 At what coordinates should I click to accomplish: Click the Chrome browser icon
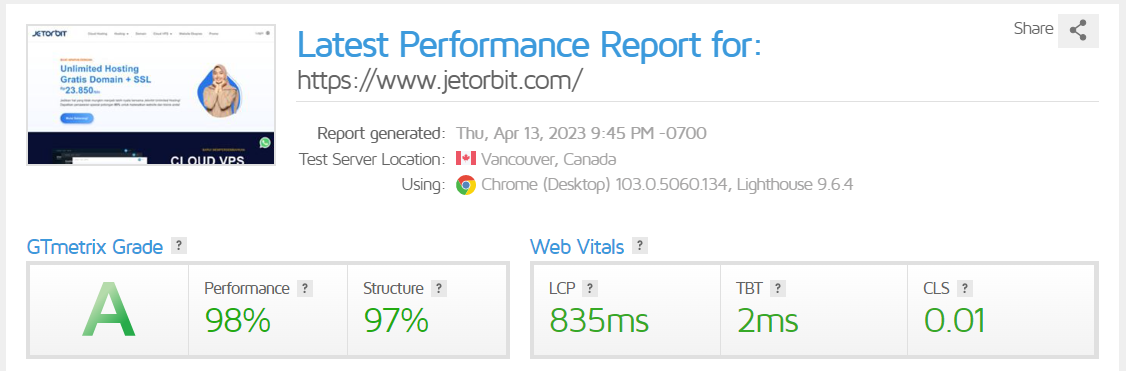466,185
